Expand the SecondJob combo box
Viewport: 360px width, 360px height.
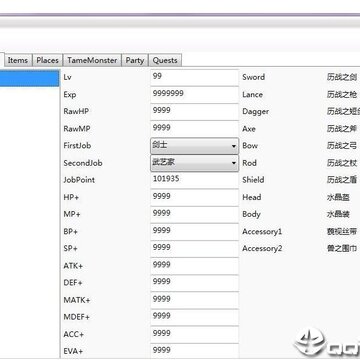(195, 163)
